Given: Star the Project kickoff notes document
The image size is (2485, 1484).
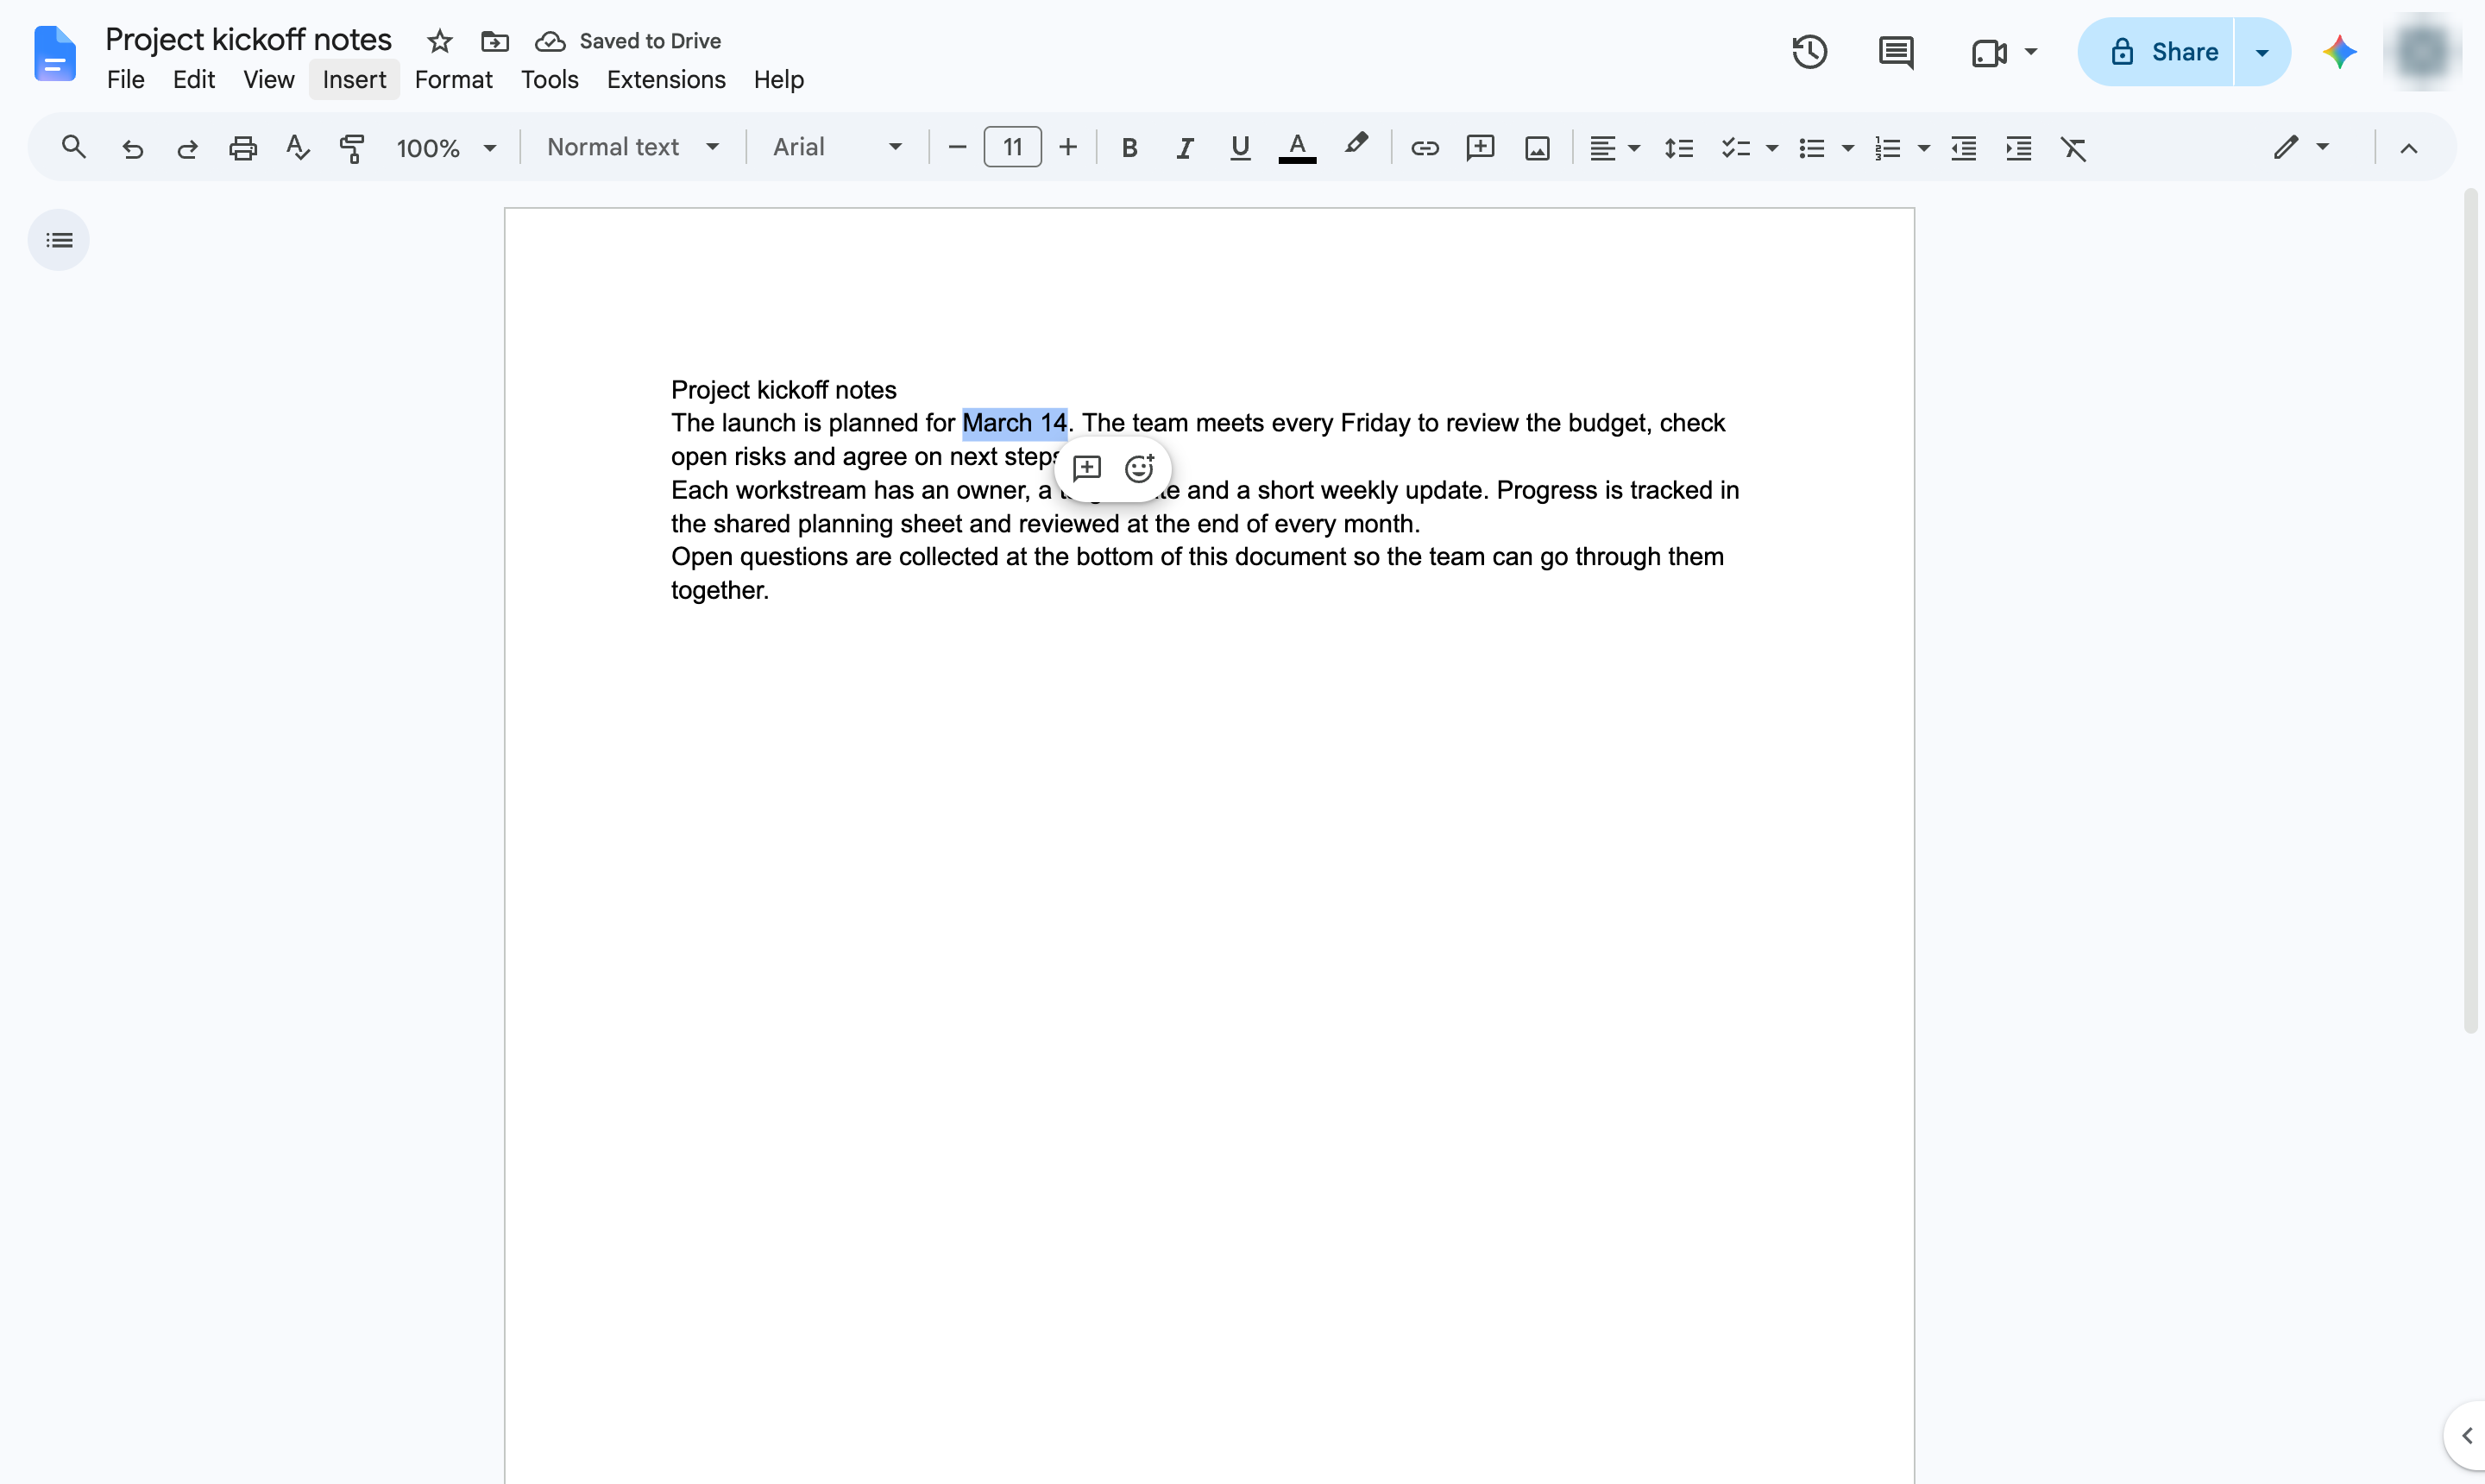Looking at the screenshot, I should [439, 41].
